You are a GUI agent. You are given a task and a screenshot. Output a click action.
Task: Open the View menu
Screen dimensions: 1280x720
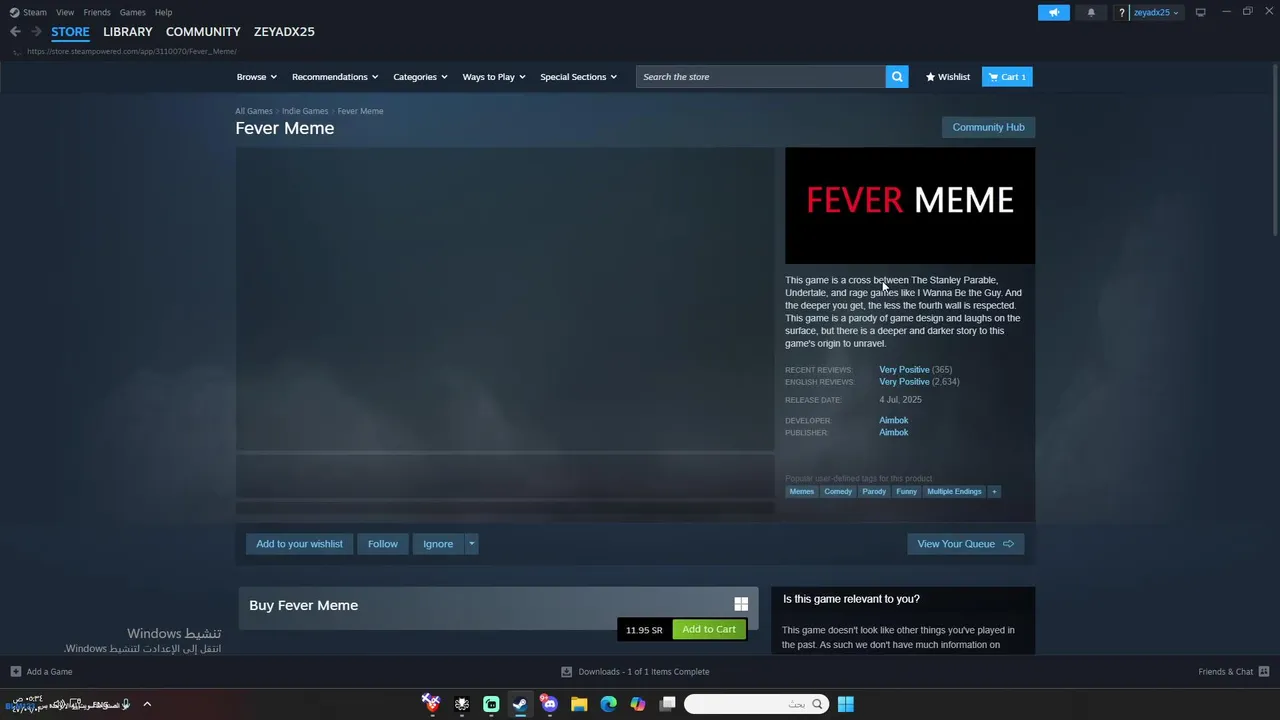click(65, 12)
